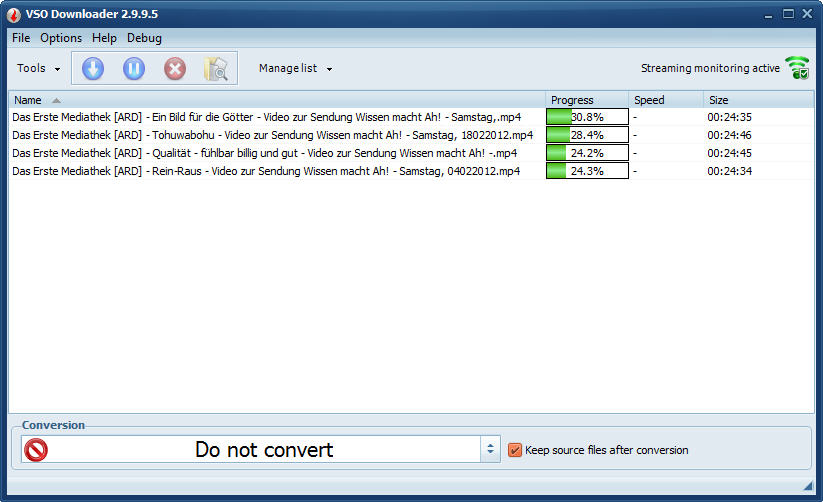This screenshot has height=502, width=823.
Task: Minimize the VSO Downloader window
Action: pyautogui.click(x=768, y=15)
